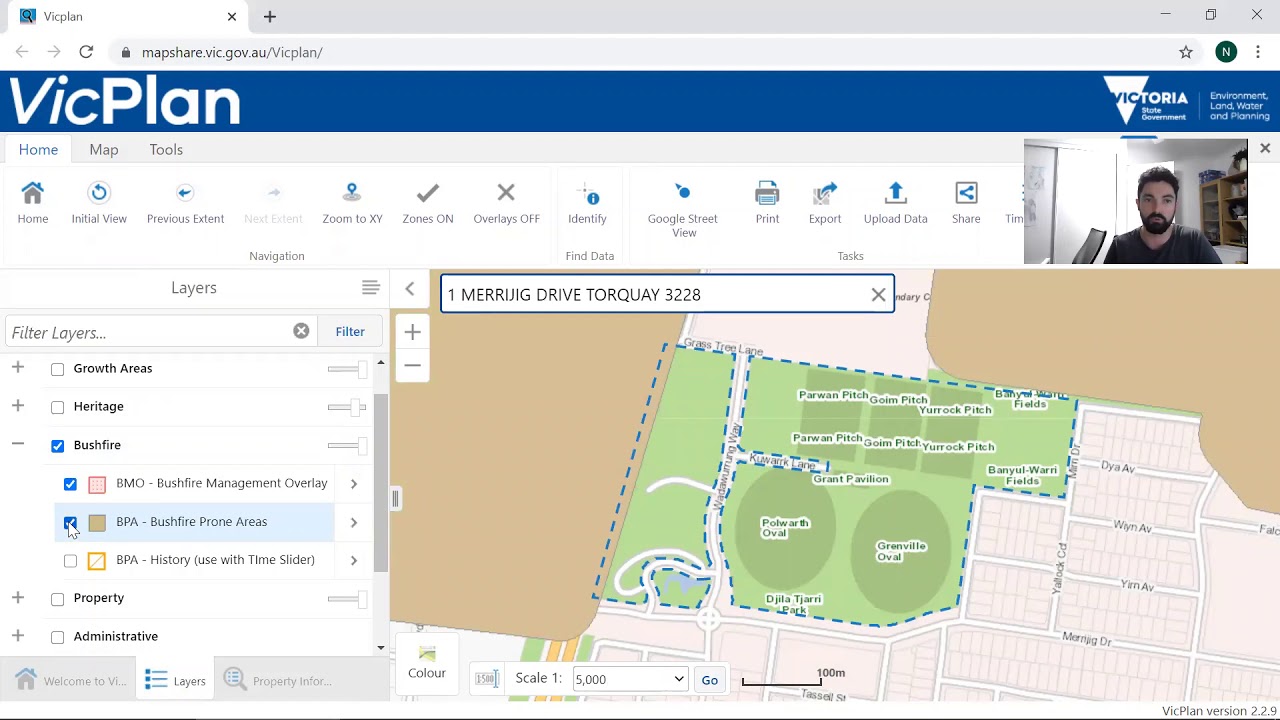Click the Filter button
This screenshot has width=1280, height=720.
(350, 331)
